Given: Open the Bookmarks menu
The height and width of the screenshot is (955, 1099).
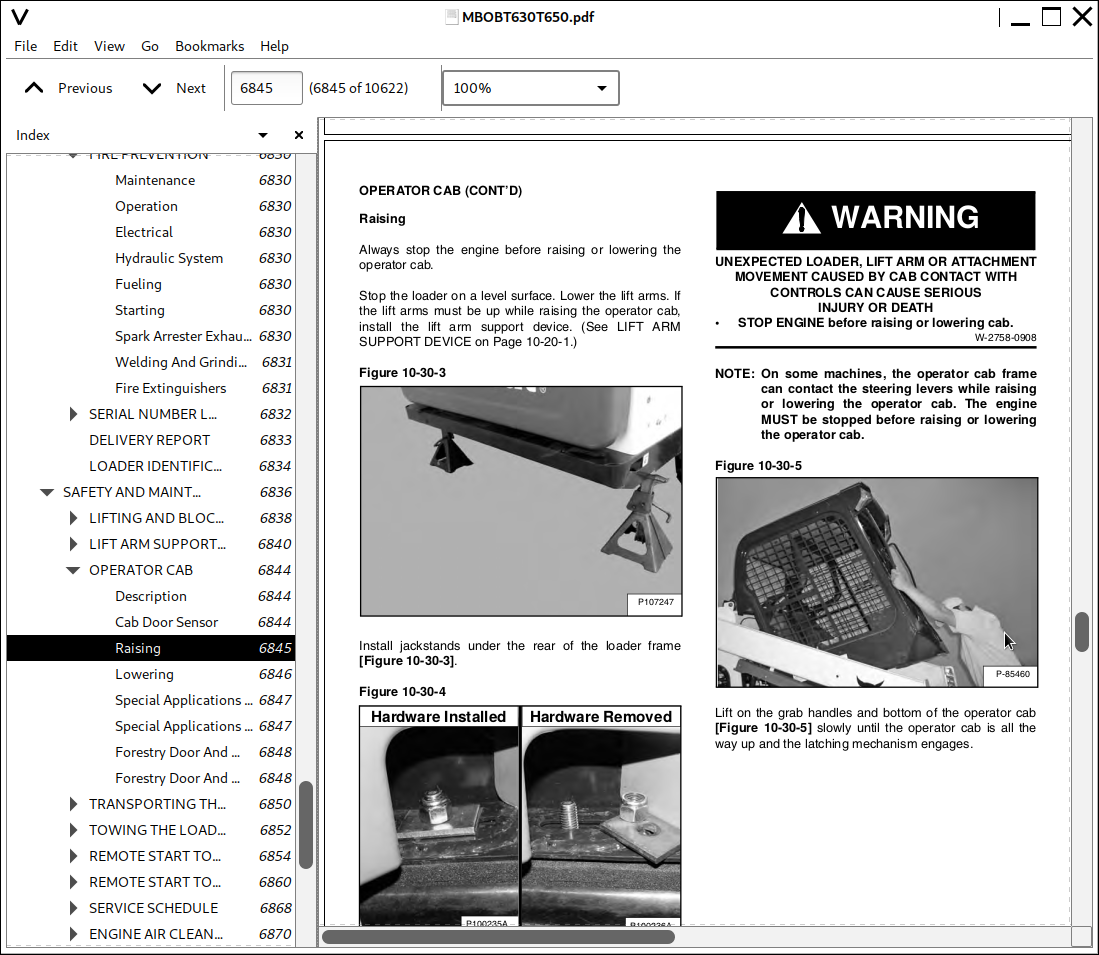Looking at the screenshot, I should pyautogui.click(x=209, y=46).
